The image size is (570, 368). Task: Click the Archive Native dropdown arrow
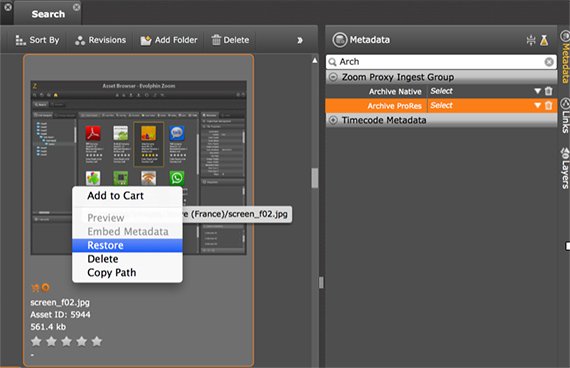tap(537, 91)
